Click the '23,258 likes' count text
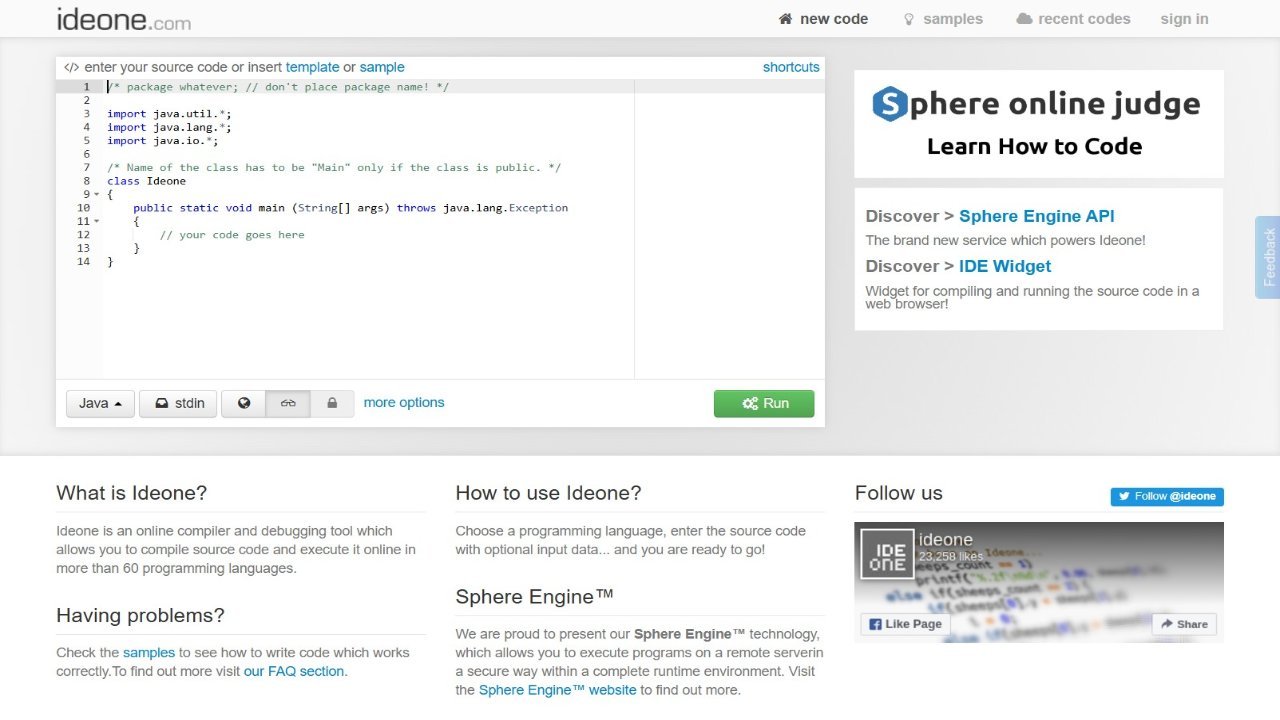Image resolution: width=1280 pixels, height=720 pixels. click(x=951, y=557)
